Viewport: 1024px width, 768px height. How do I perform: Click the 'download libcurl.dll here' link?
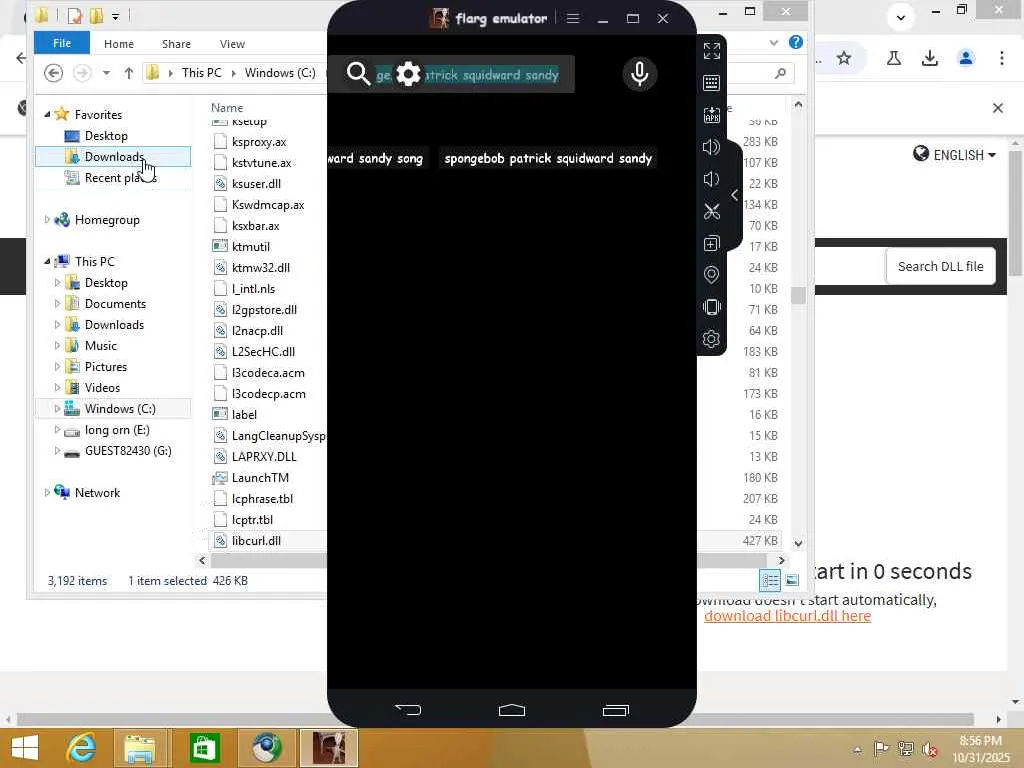[x=788, y=616]
